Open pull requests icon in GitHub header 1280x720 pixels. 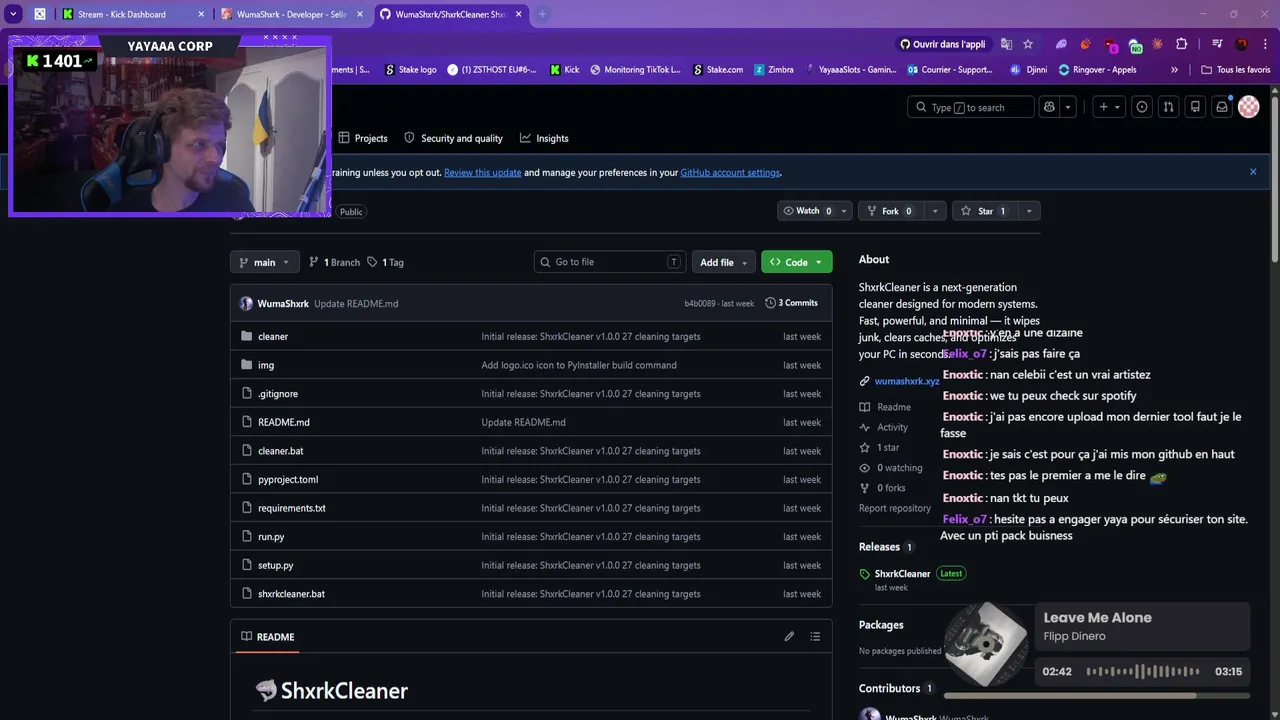(1168, 107)
